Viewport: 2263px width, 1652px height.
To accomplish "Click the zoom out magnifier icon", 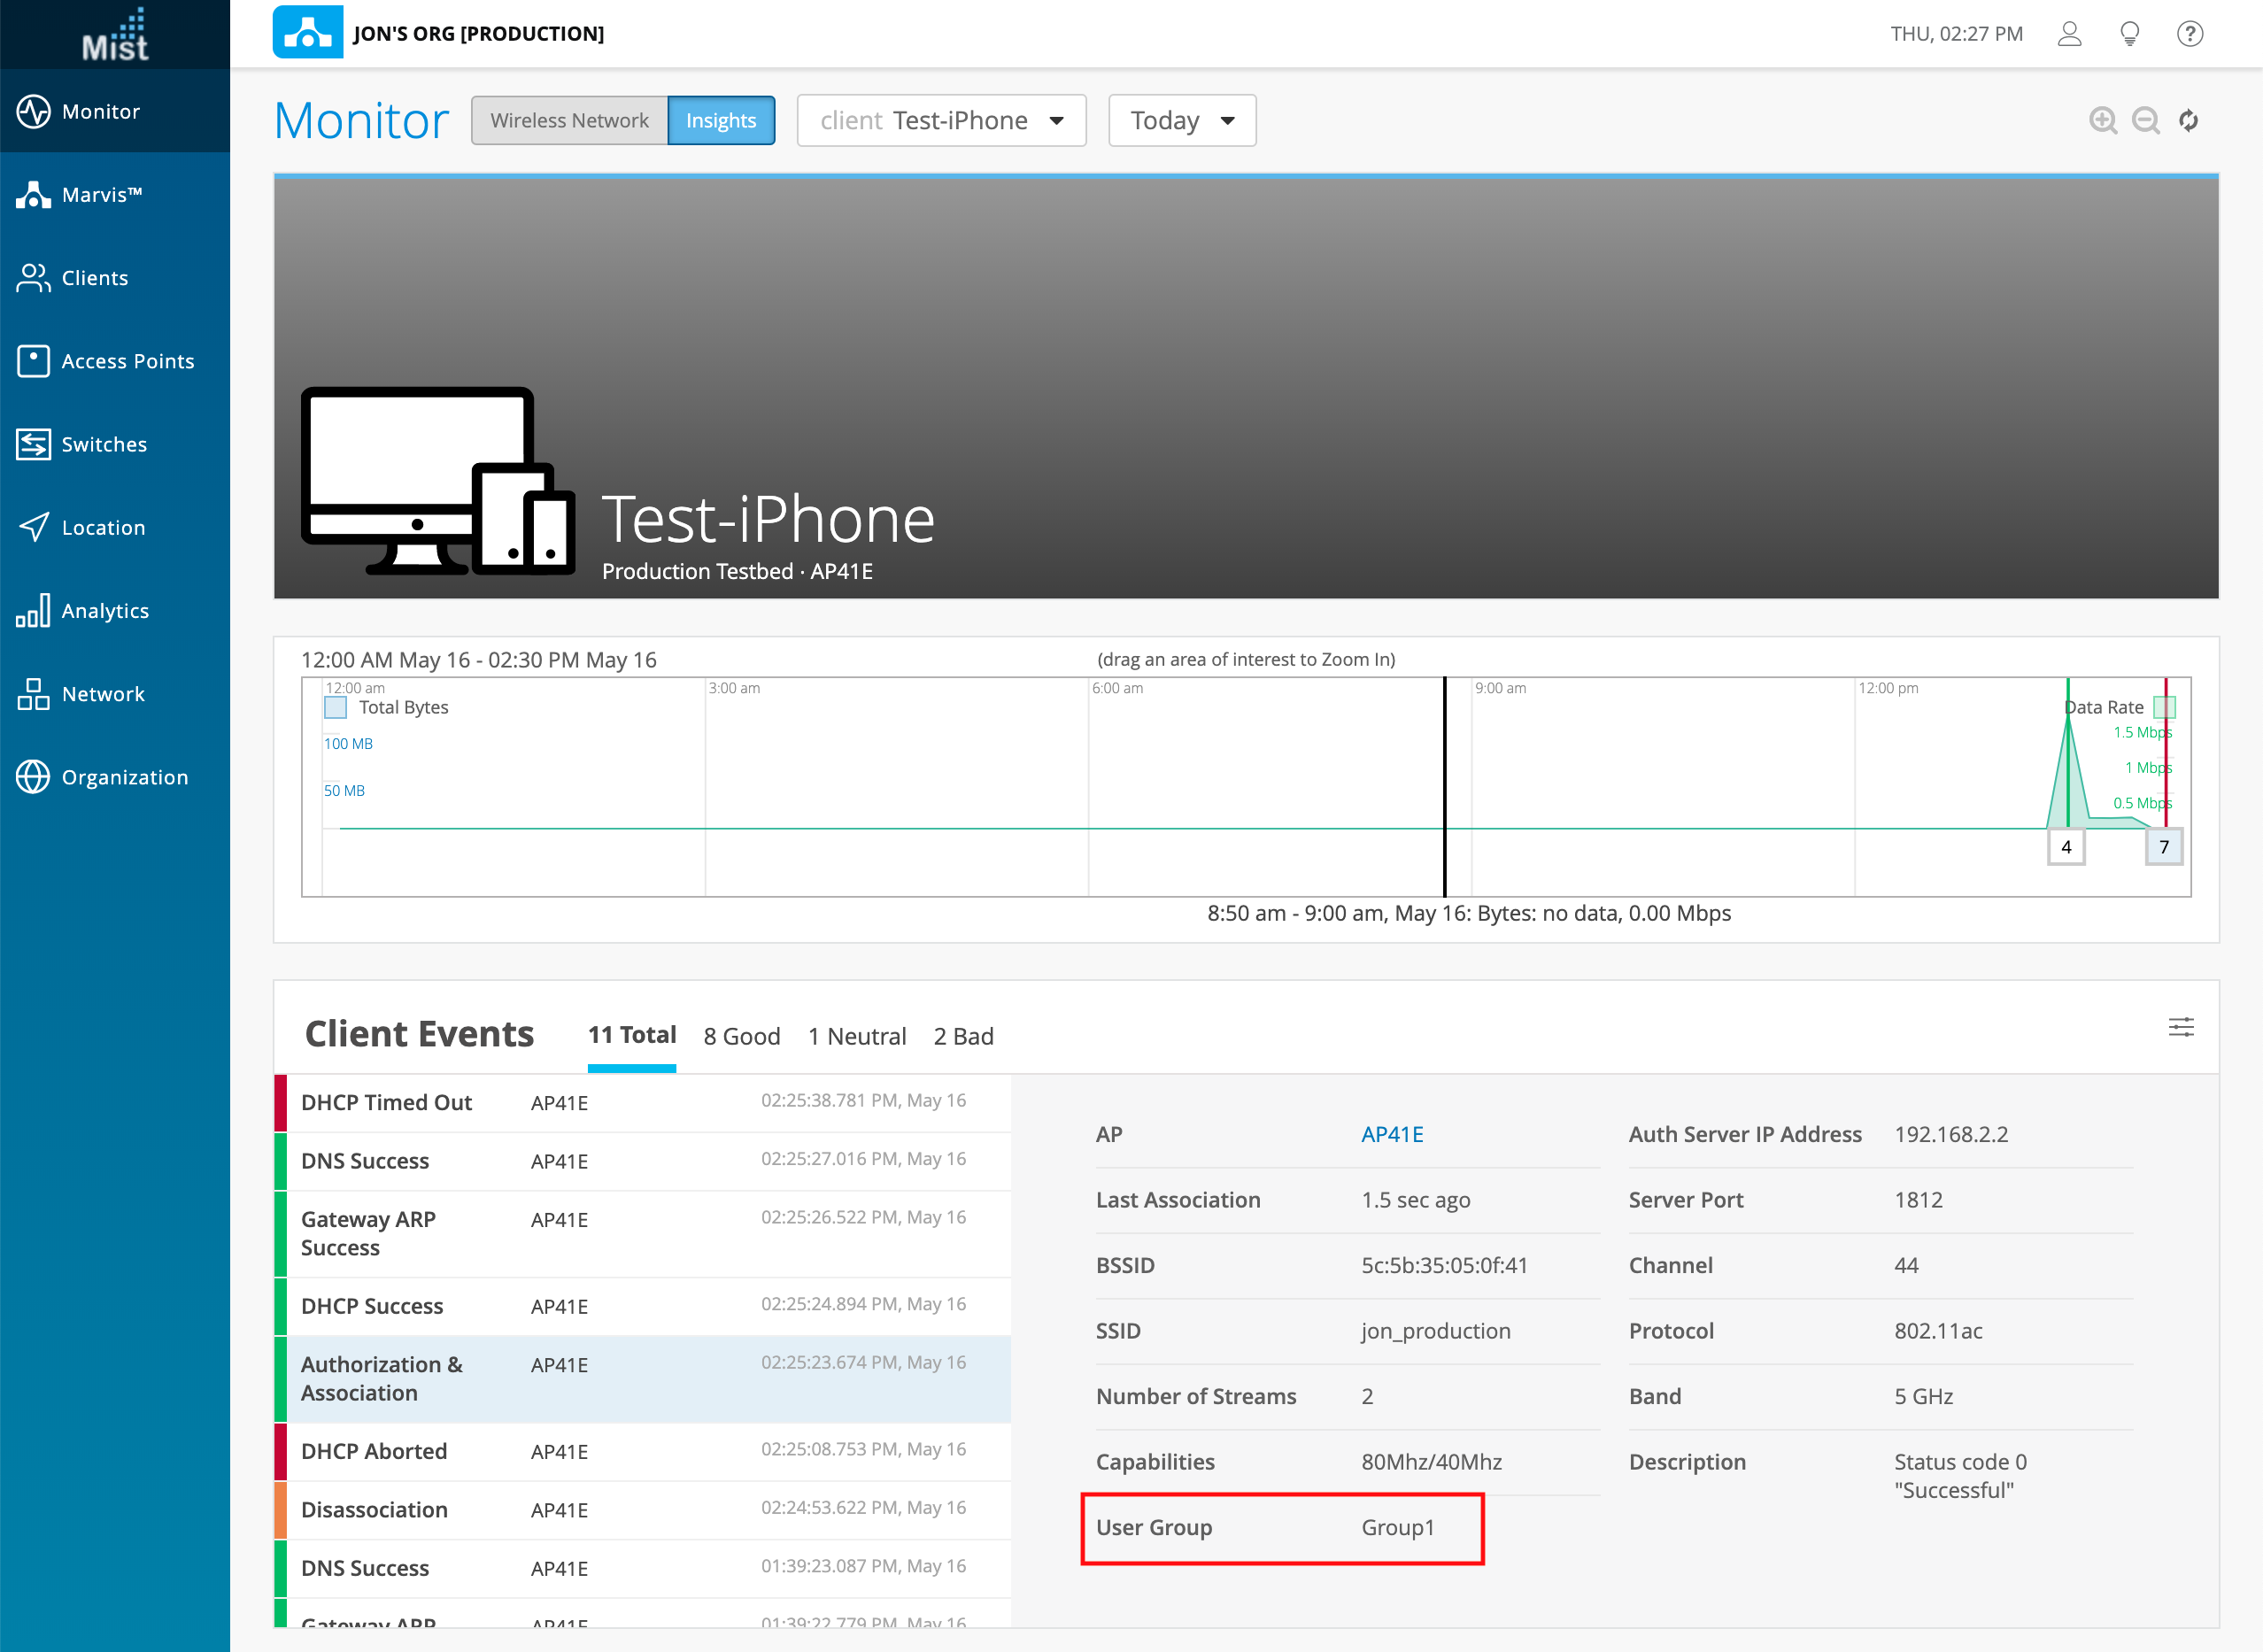I will (2145, 121).
